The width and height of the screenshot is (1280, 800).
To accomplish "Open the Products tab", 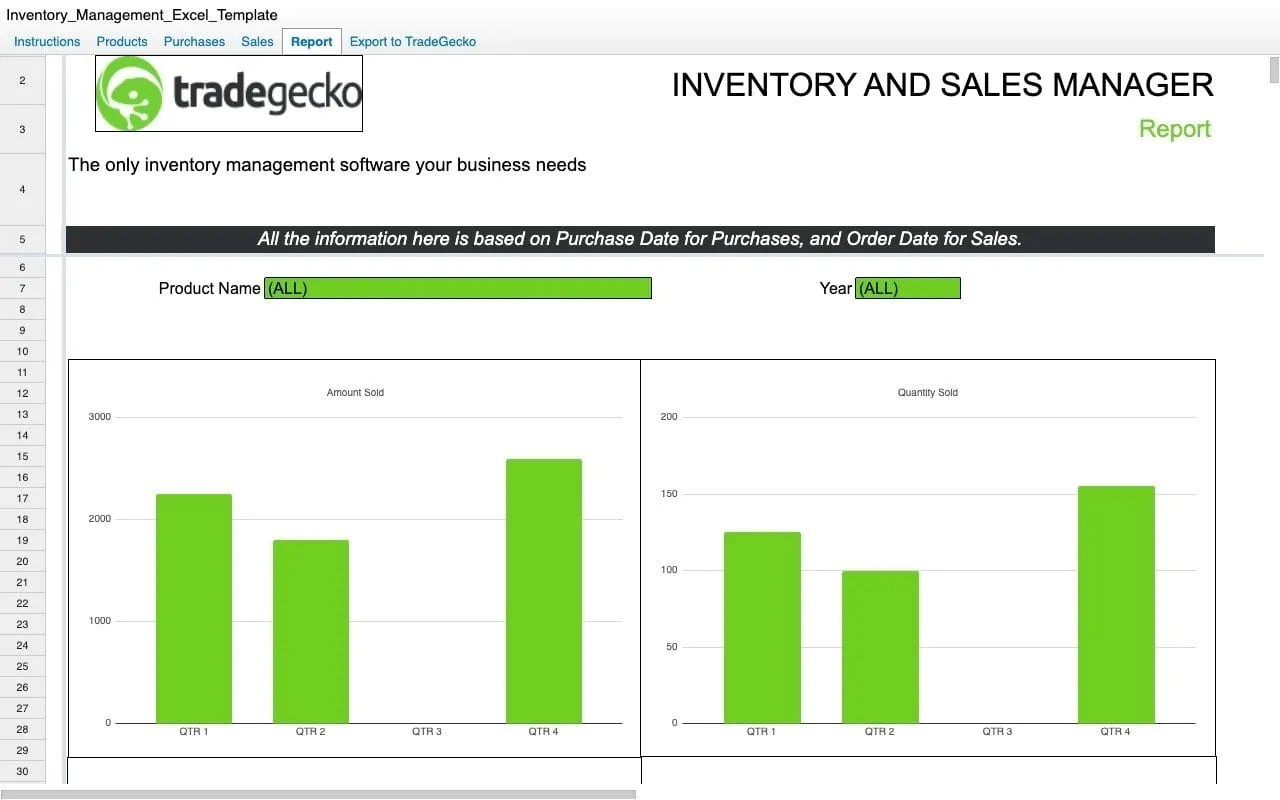I will click(x=121, y=41).
